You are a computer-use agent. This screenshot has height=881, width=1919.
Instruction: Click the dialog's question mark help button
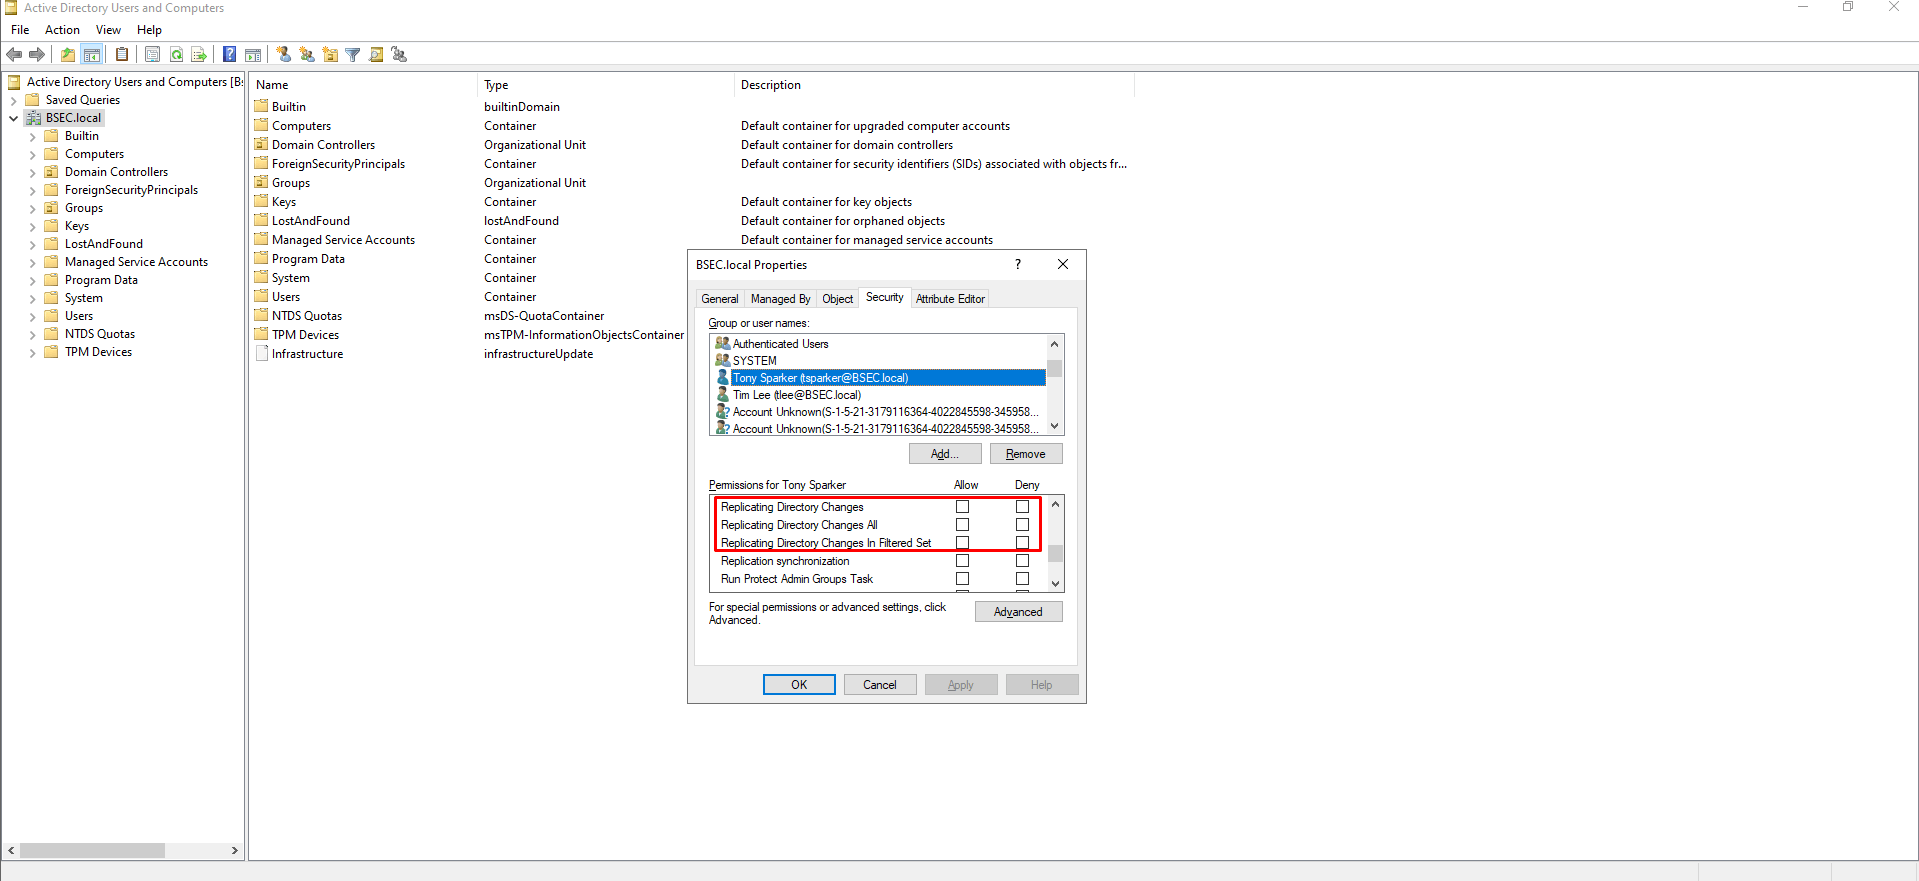tap(1018, 265)
